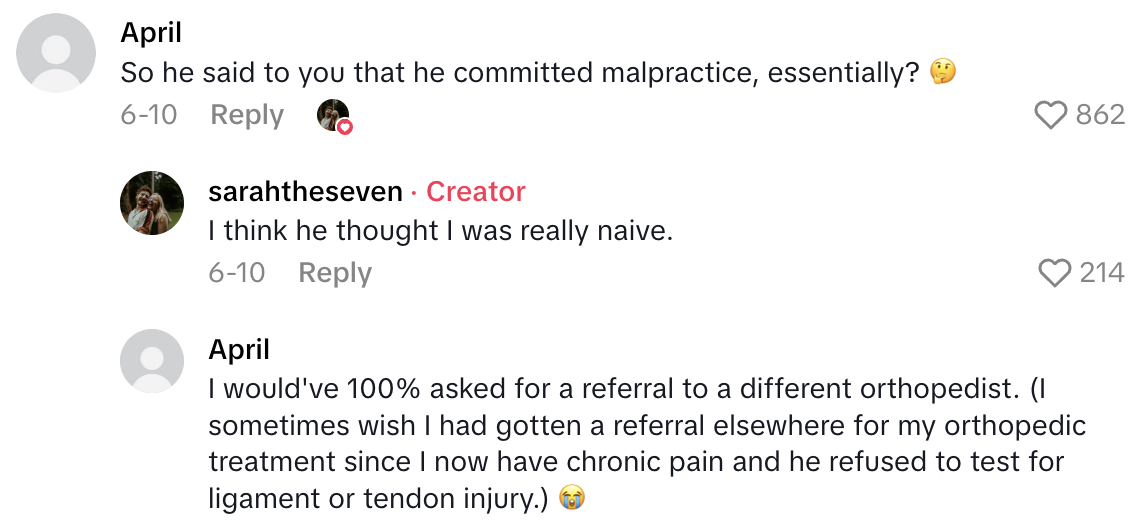Reply to sarahtheseven's naive comment
The width and height of the screenshot is (1142, 522).
click(x=335, y=272)
